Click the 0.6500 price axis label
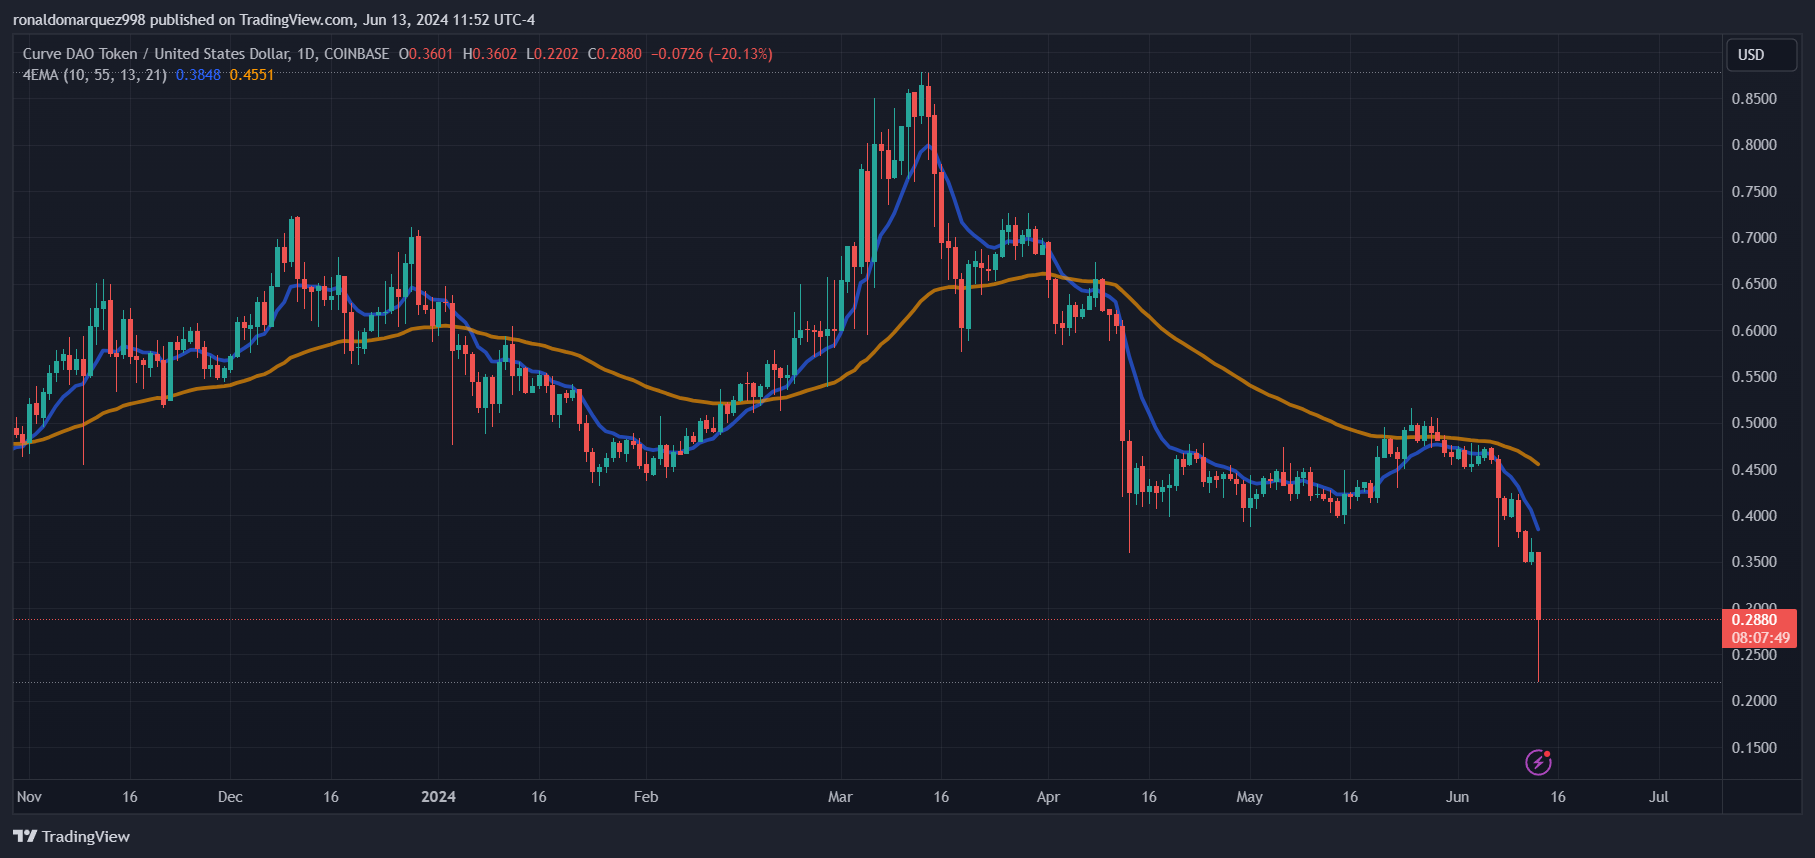This screenshot has width=1815, height=858. pyautogui.click(x=1754, y=284)
